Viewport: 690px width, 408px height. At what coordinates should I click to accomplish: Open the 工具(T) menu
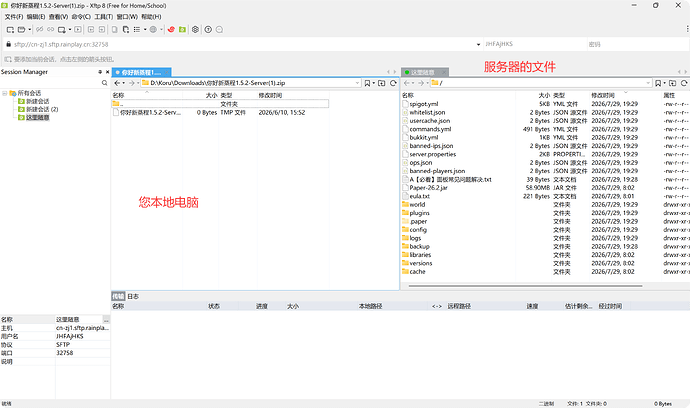103,17
